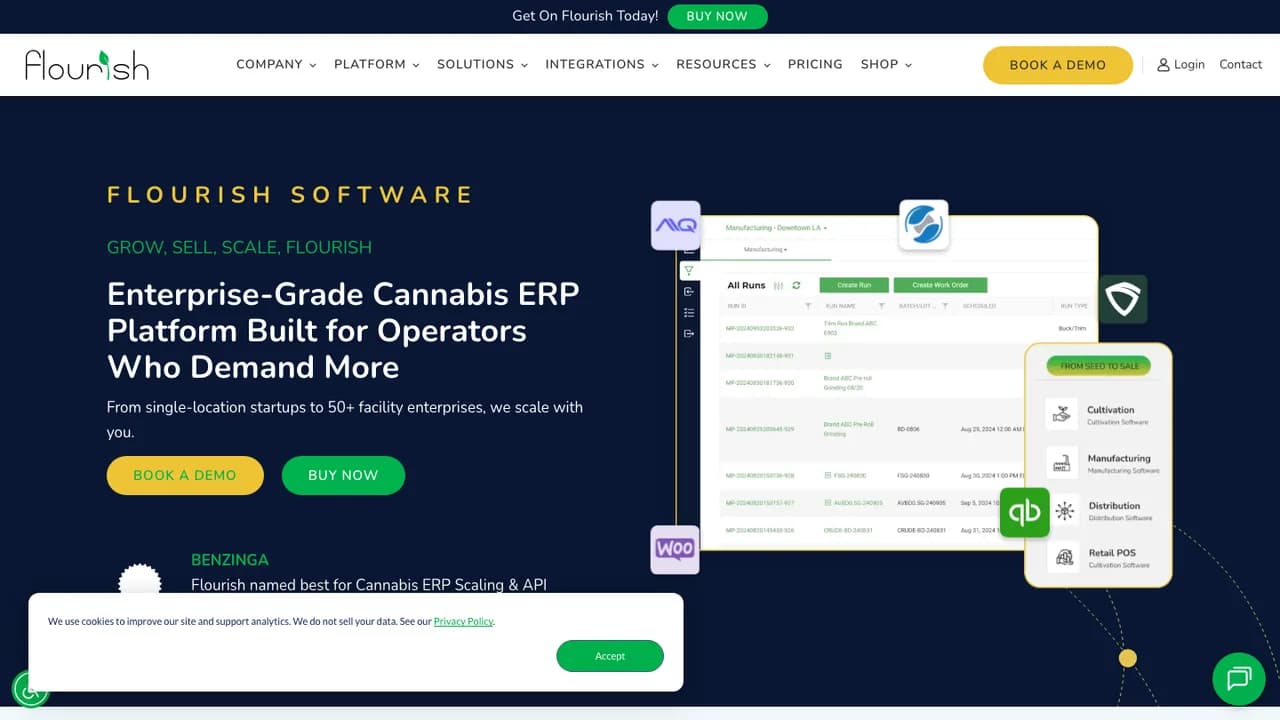Click the refresh icon beside All Runs
Viewport: 1280px width, 720px height.
click(x=796, y=286)
